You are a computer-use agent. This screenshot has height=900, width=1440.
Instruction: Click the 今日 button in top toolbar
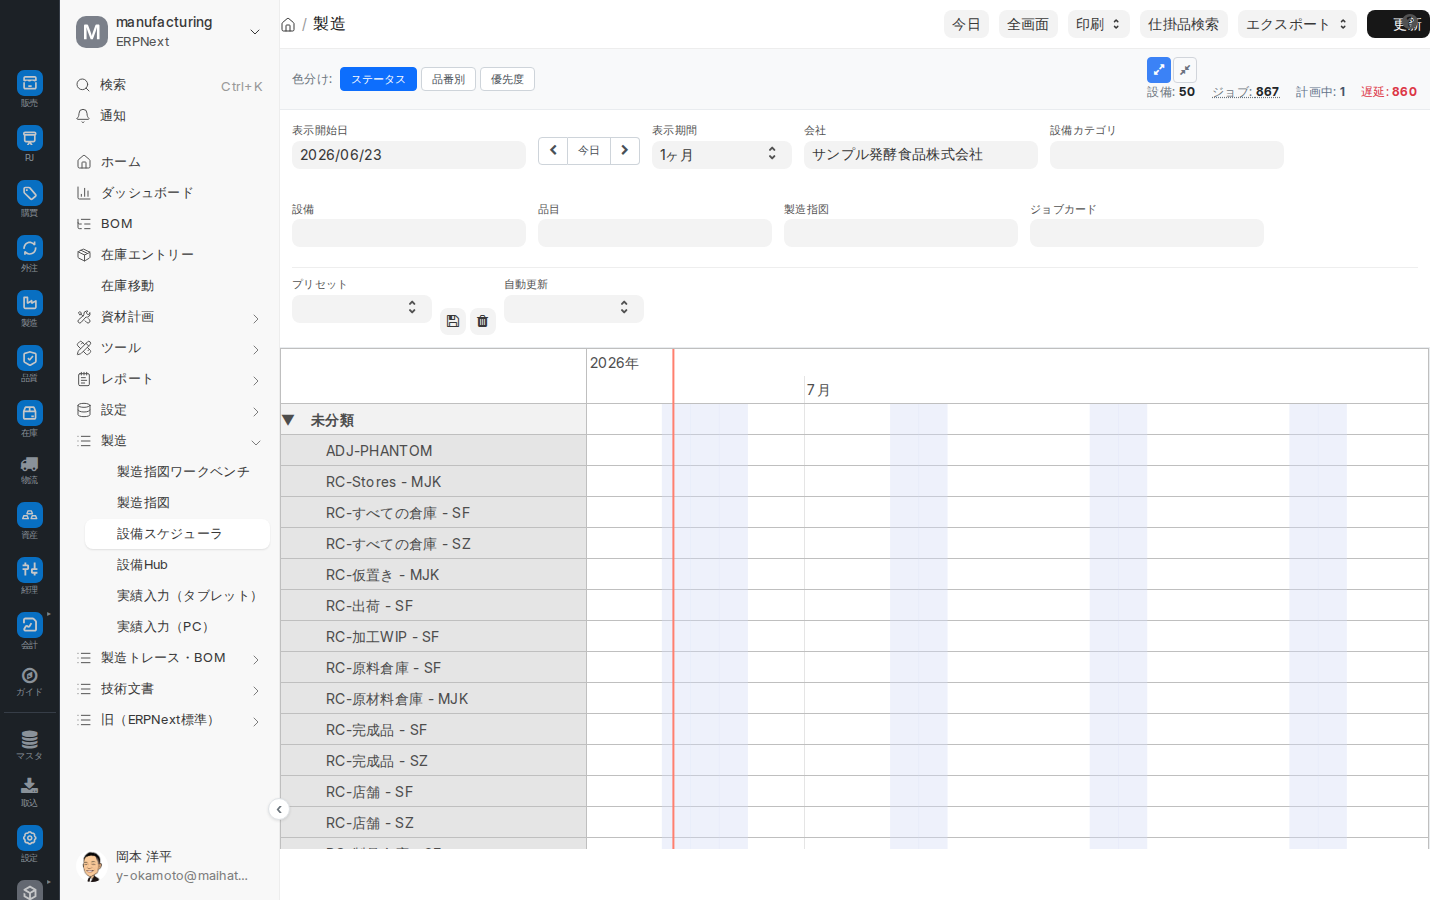click(966, 24)
